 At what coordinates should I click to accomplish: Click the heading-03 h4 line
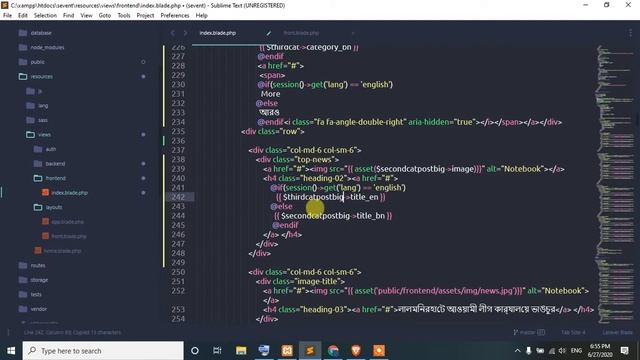pyautogui.click(x=428, y=309)
